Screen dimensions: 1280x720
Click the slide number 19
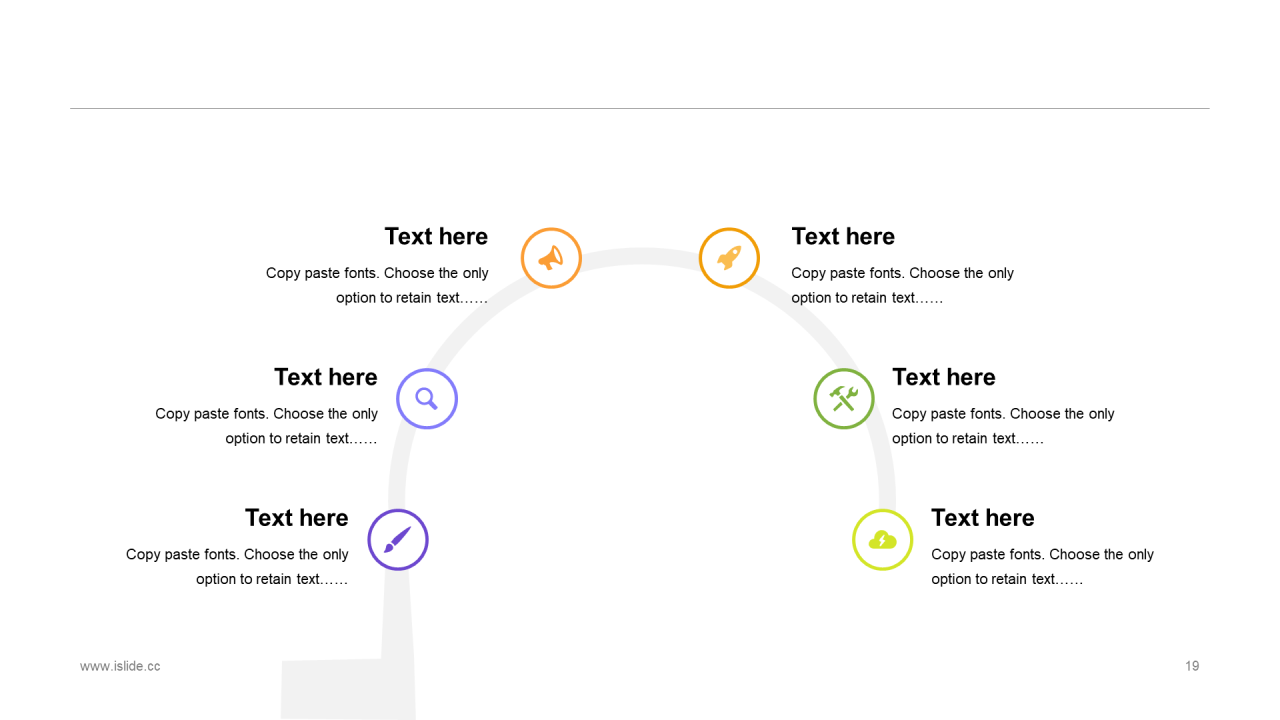pos(1192,666)
